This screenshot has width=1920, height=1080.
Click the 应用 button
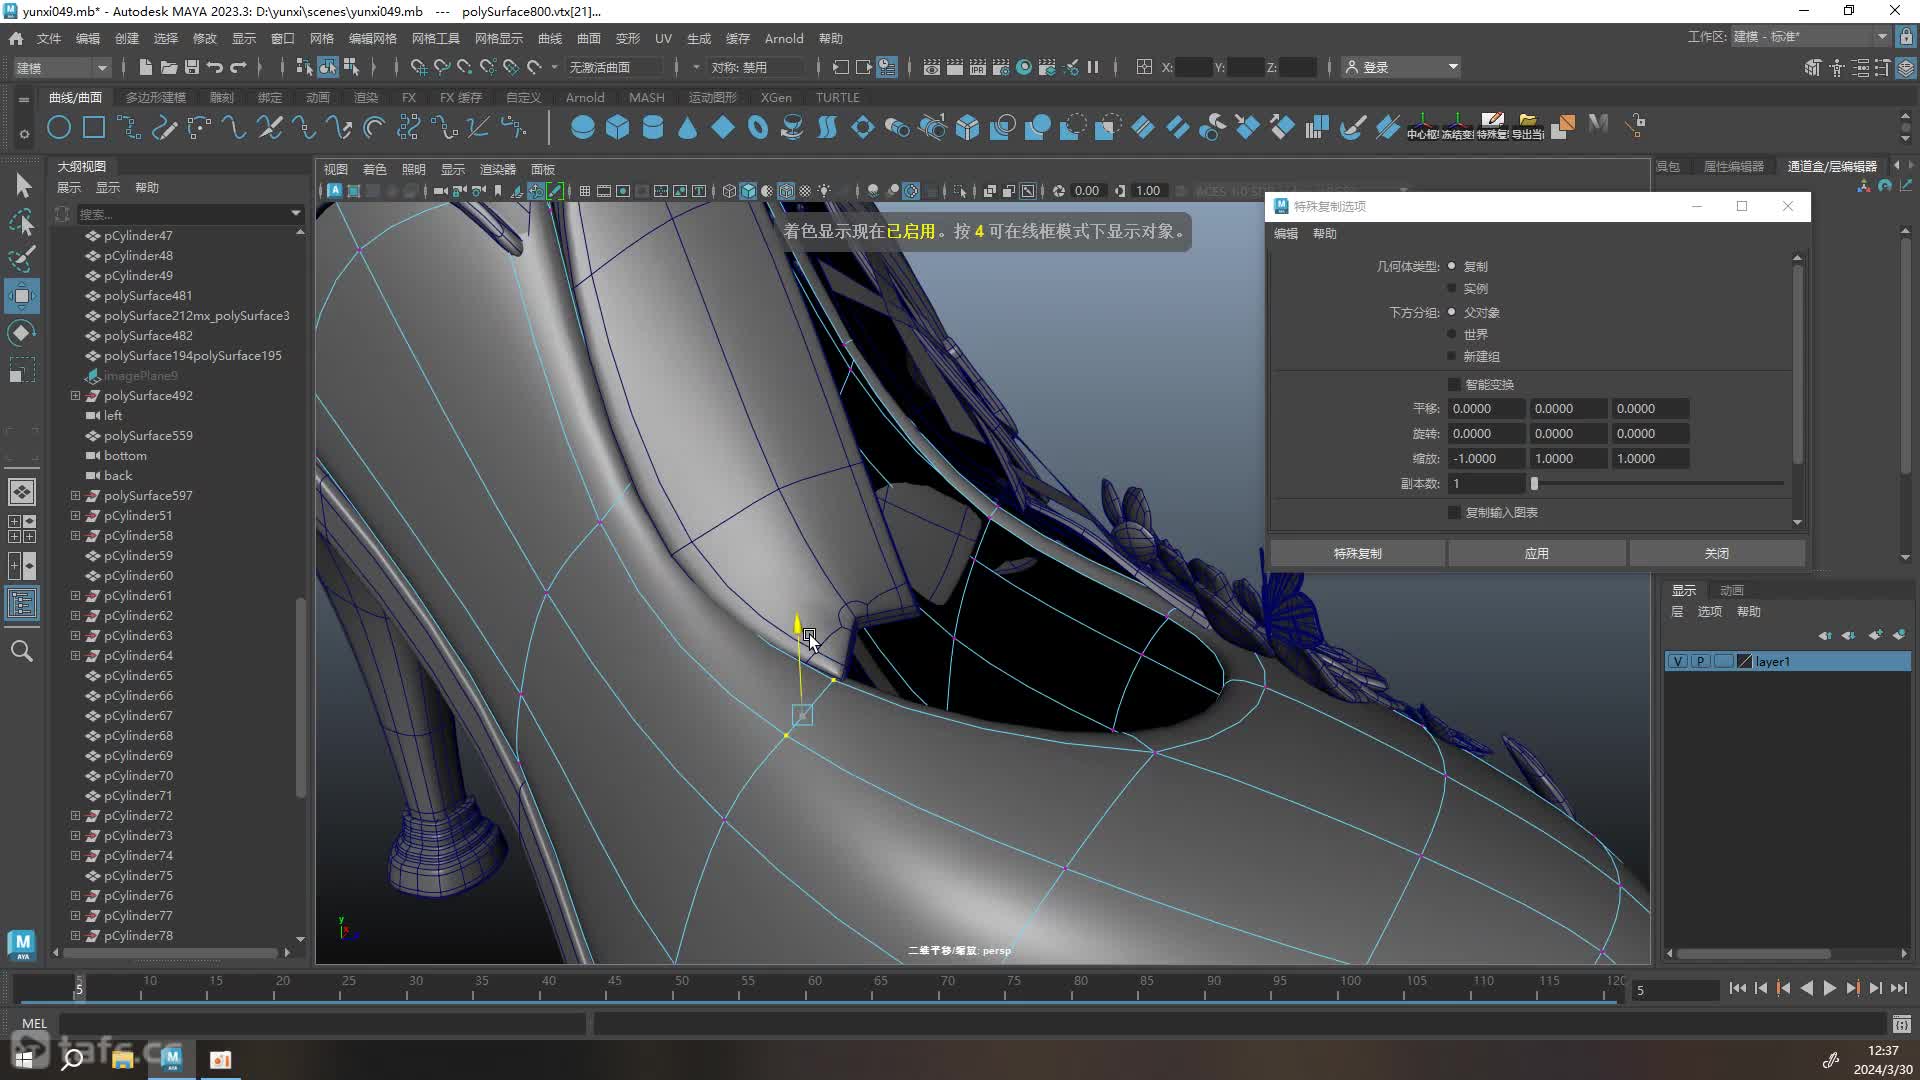click(x=1536, y=553)
